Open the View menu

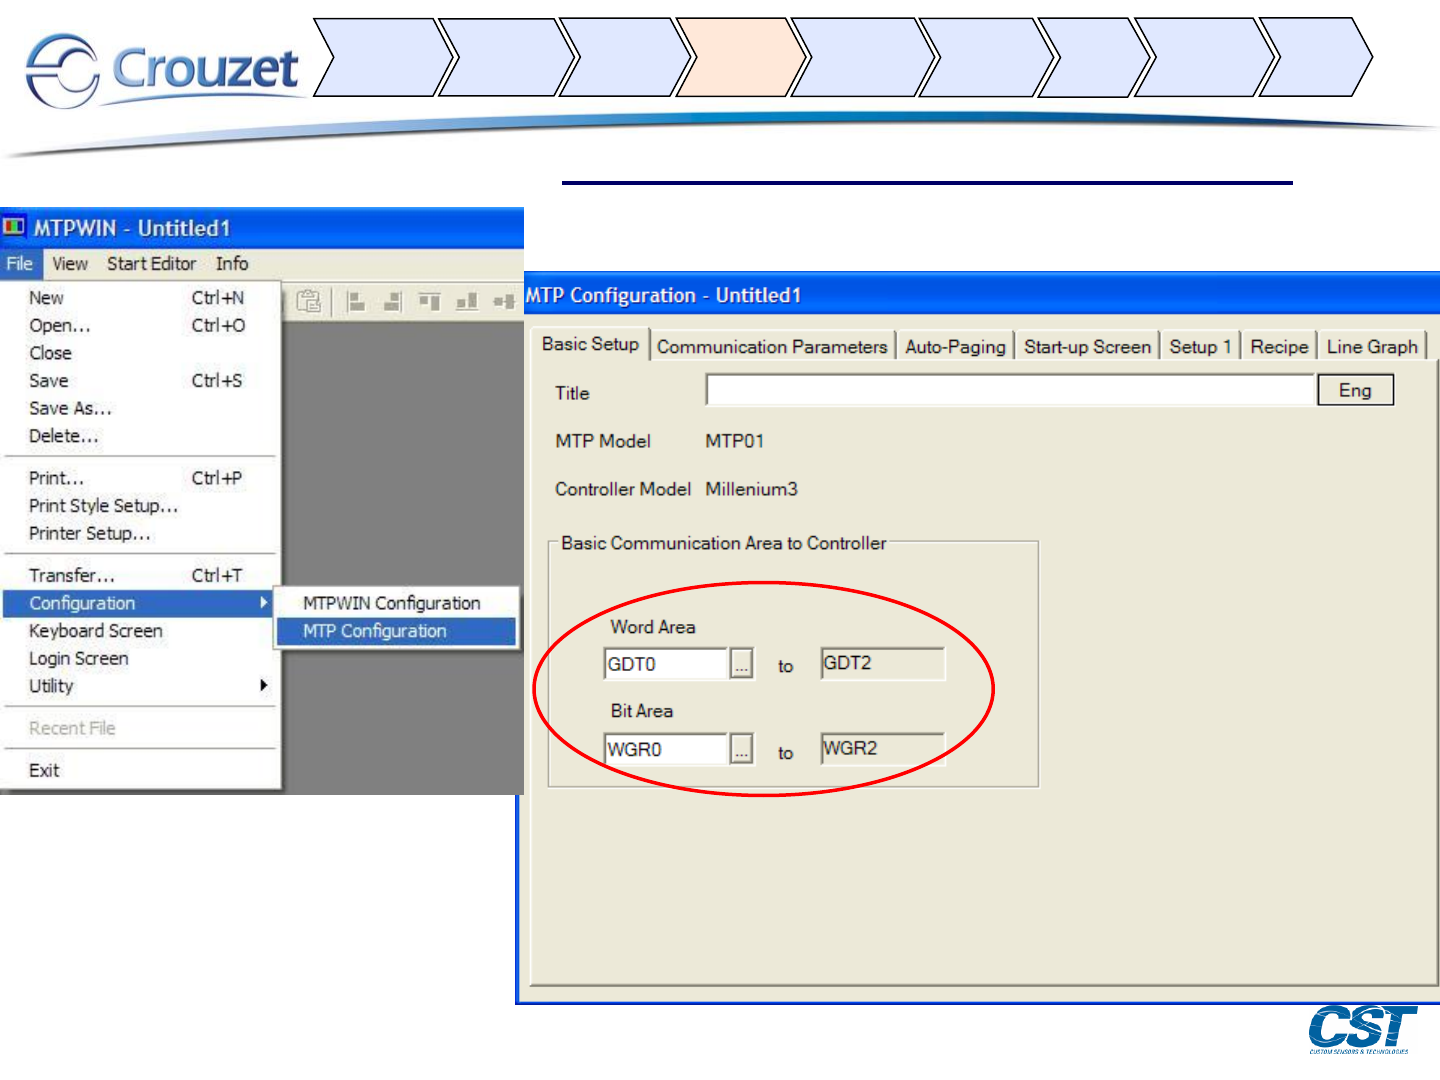point(70,264)
